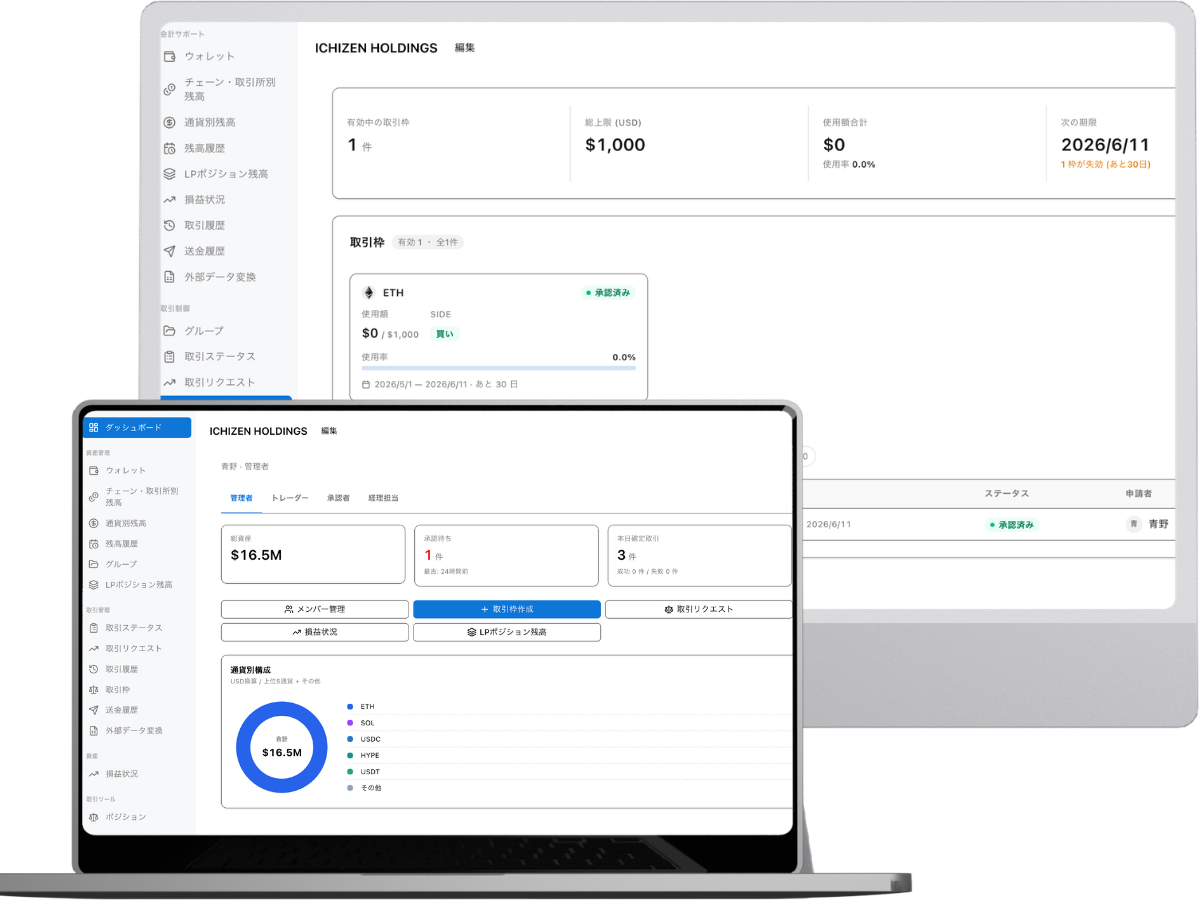Click 青野 applicant avatar in table row

point(1133,523)
